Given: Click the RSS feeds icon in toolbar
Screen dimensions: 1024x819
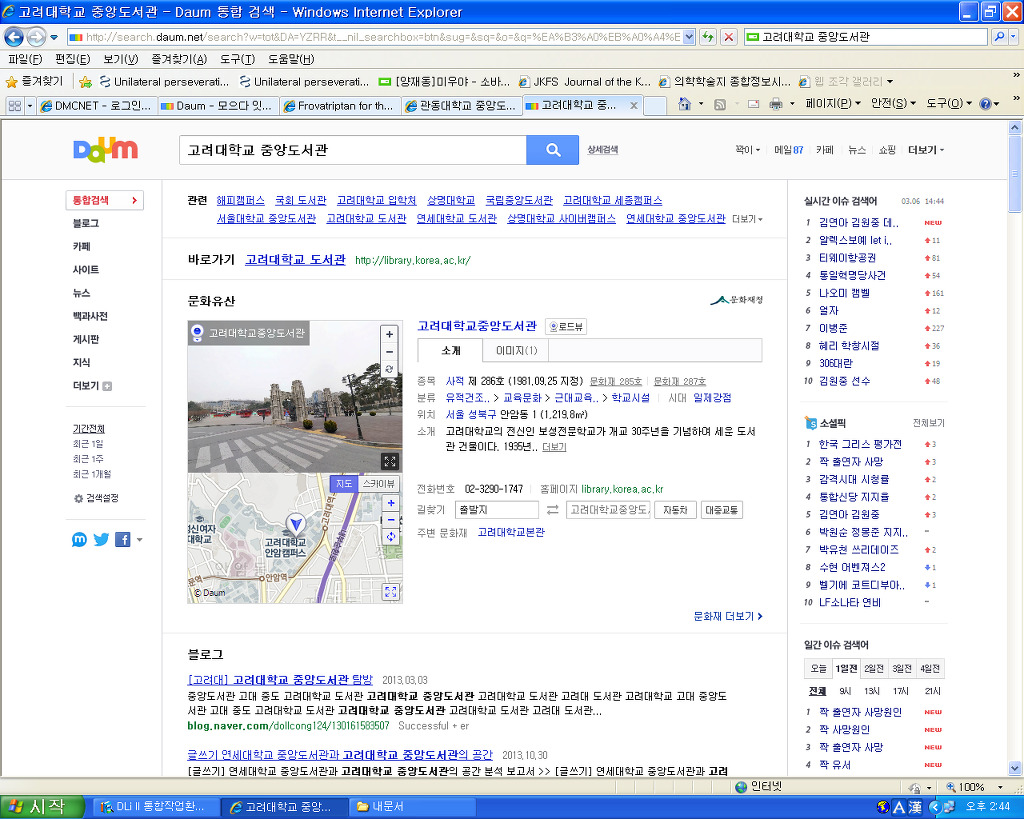Looking at the screenshot, I should pos(720,104).
